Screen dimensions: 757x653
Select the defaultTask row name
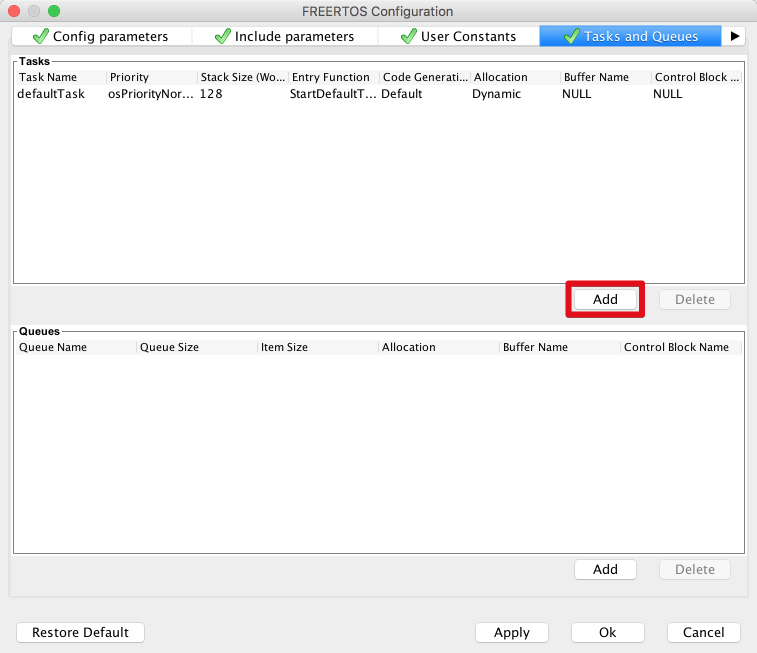pyautogui.click(x=51, y=94)
